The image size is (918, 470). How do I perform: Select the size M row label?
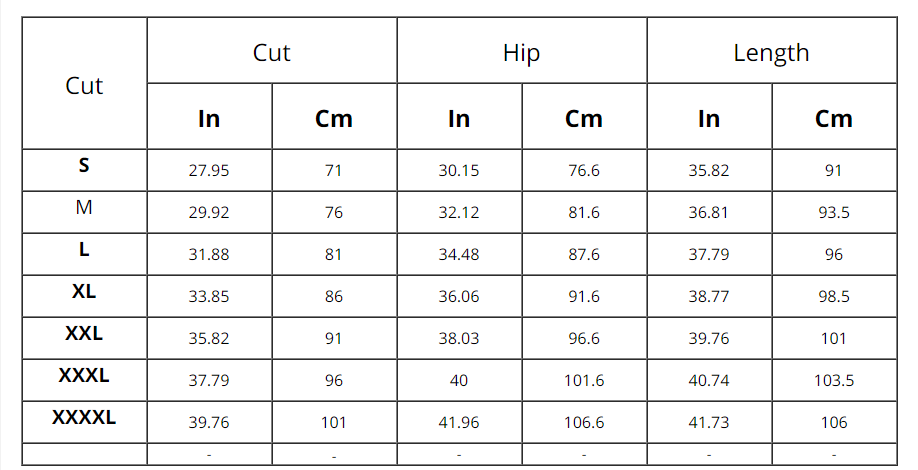[x=84, y=208]
